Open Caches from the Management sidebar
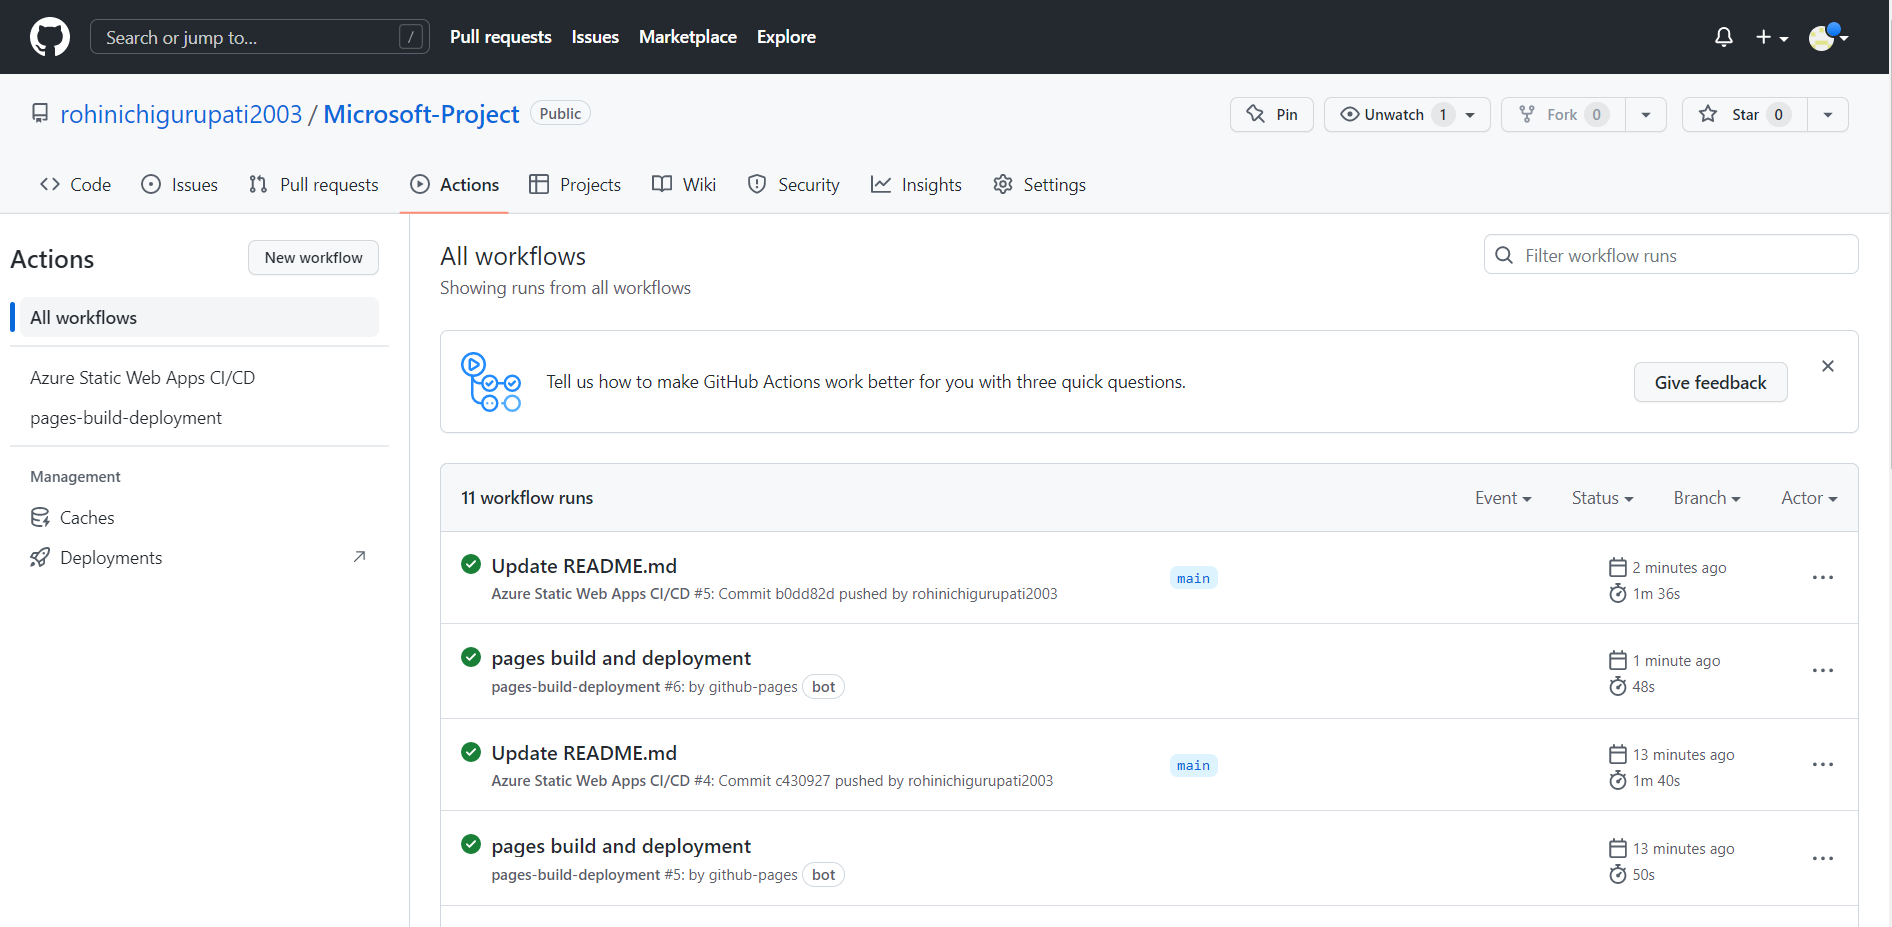This screenshot has height=927, width=1892. tap(86, 517)
